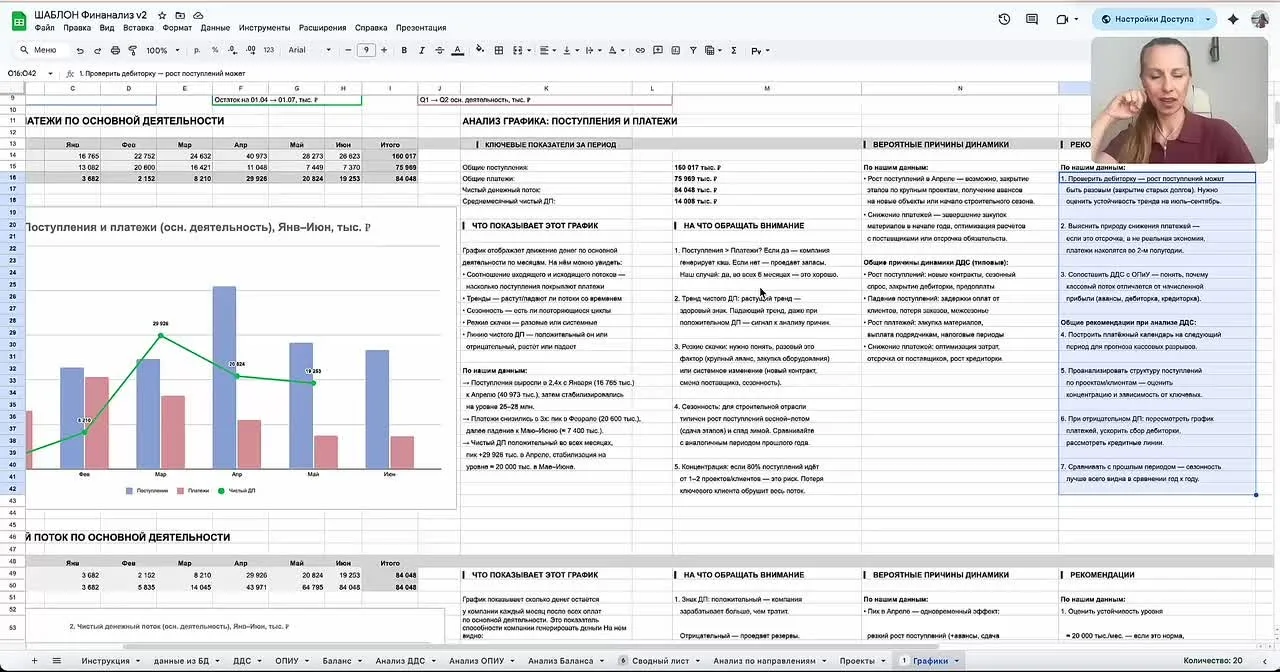Format selection as percent
Viewport: 1280px width, 672px height.
click(215, 50)
